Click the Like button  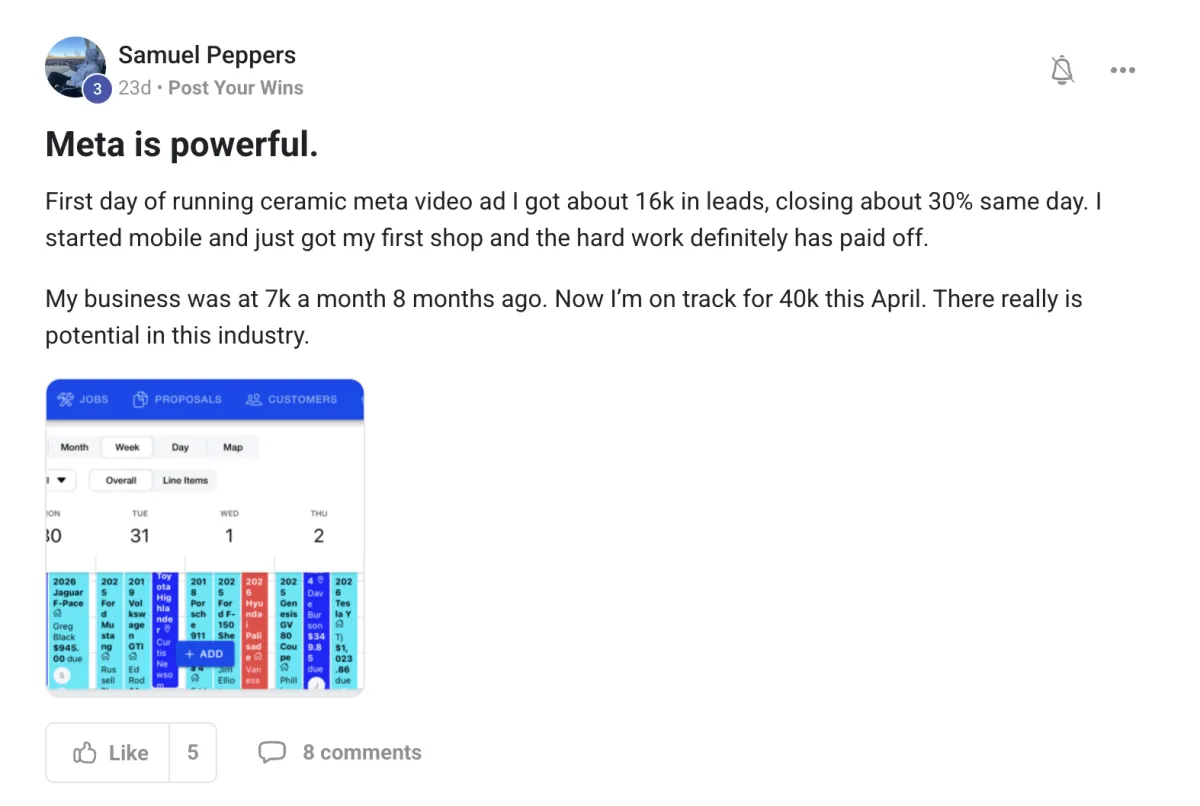coord(108,752)
